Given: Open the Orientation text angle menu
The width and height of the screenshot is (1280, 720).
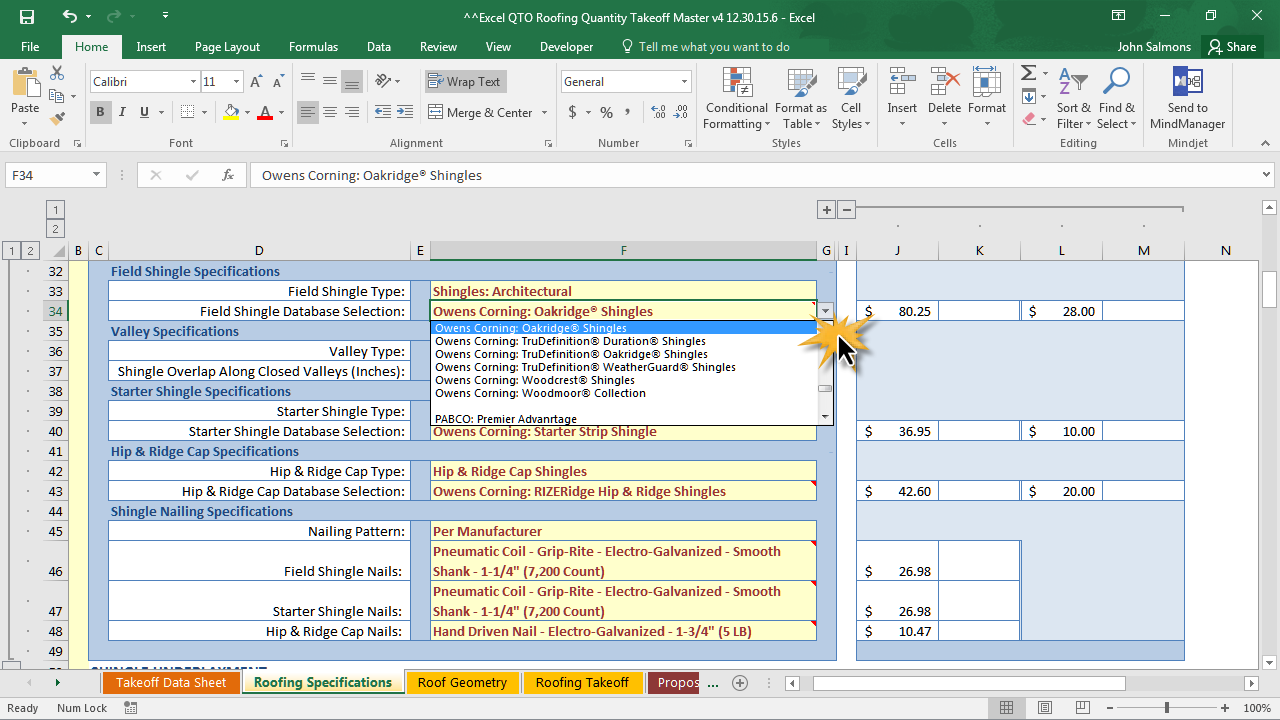Looking at the screenshot, I should click(387, 81).
